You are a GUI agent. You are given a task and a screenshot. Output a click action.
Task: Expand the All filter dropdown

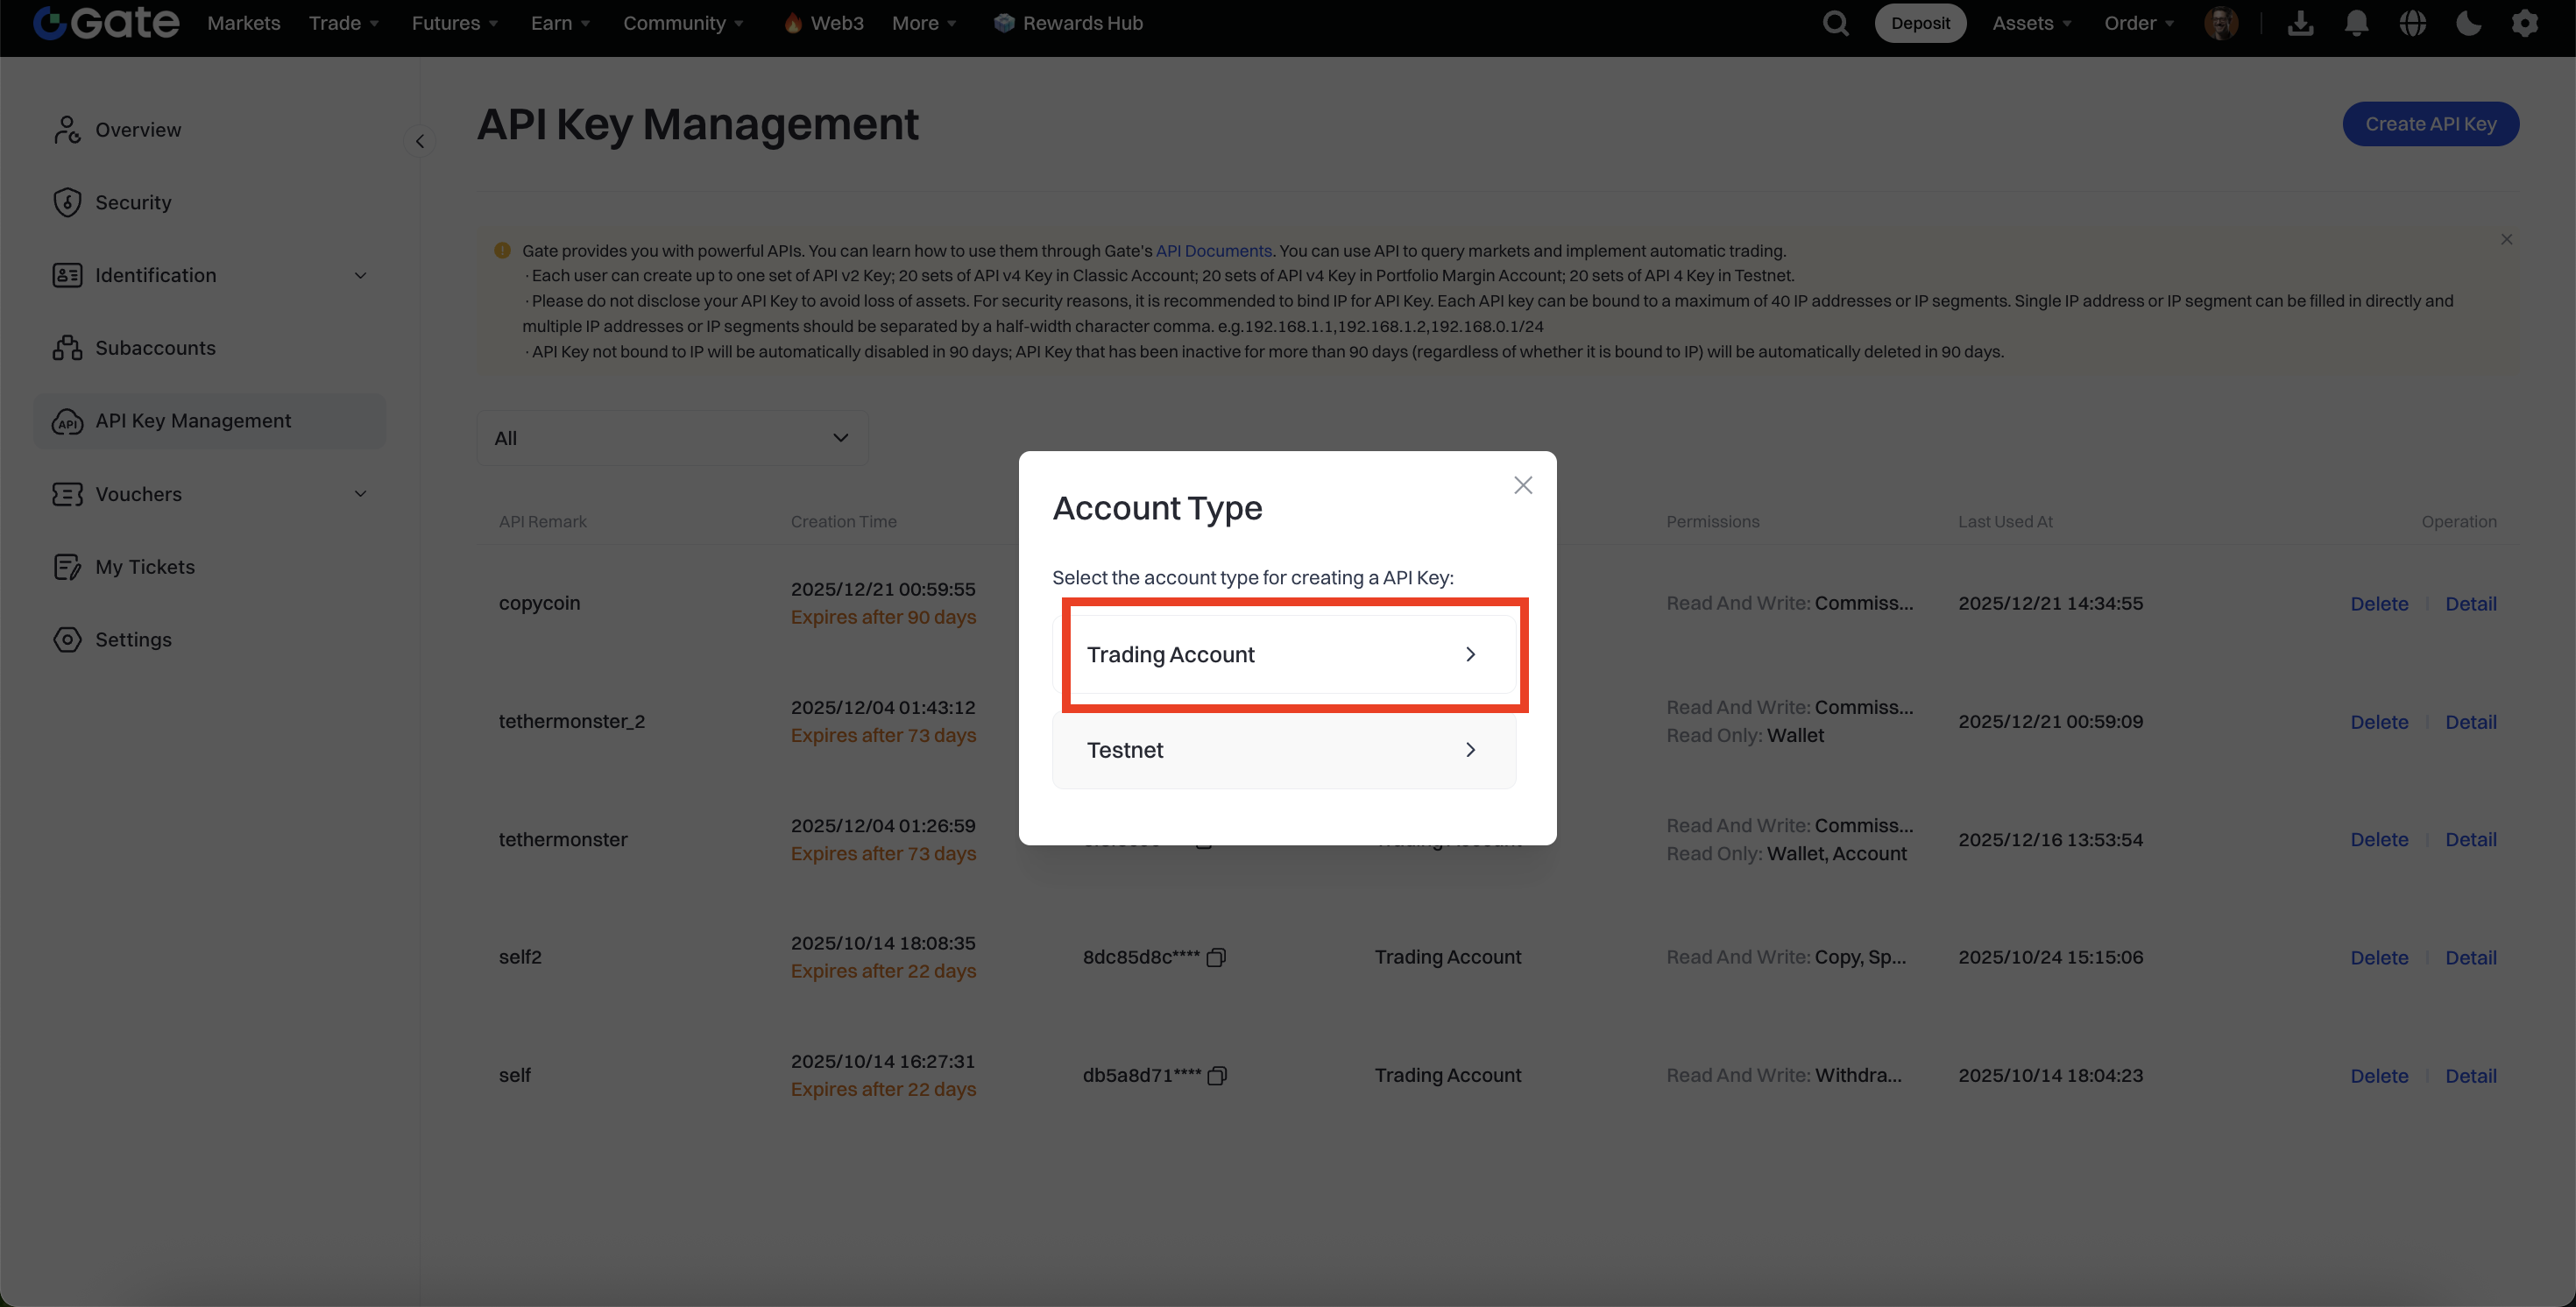(672, 437)
